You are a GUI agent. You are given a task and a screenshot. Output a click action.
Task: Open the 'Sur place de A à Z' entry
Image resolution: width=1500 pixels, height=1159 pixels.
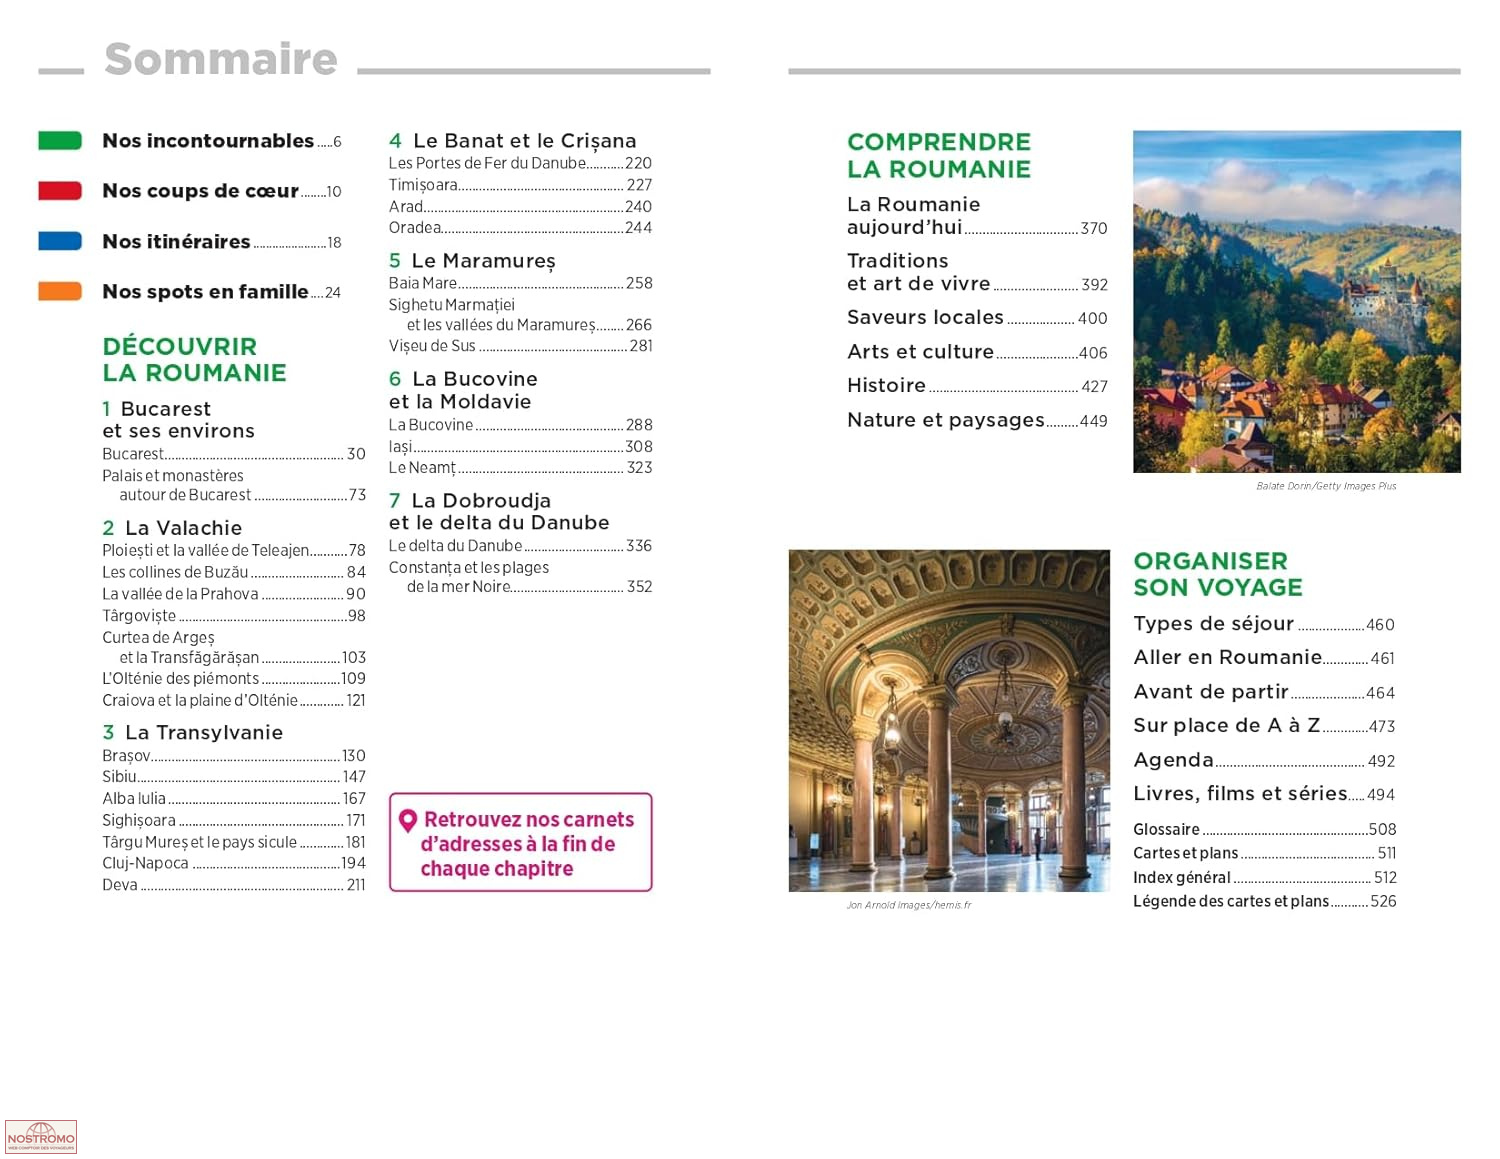point(1264,726)
